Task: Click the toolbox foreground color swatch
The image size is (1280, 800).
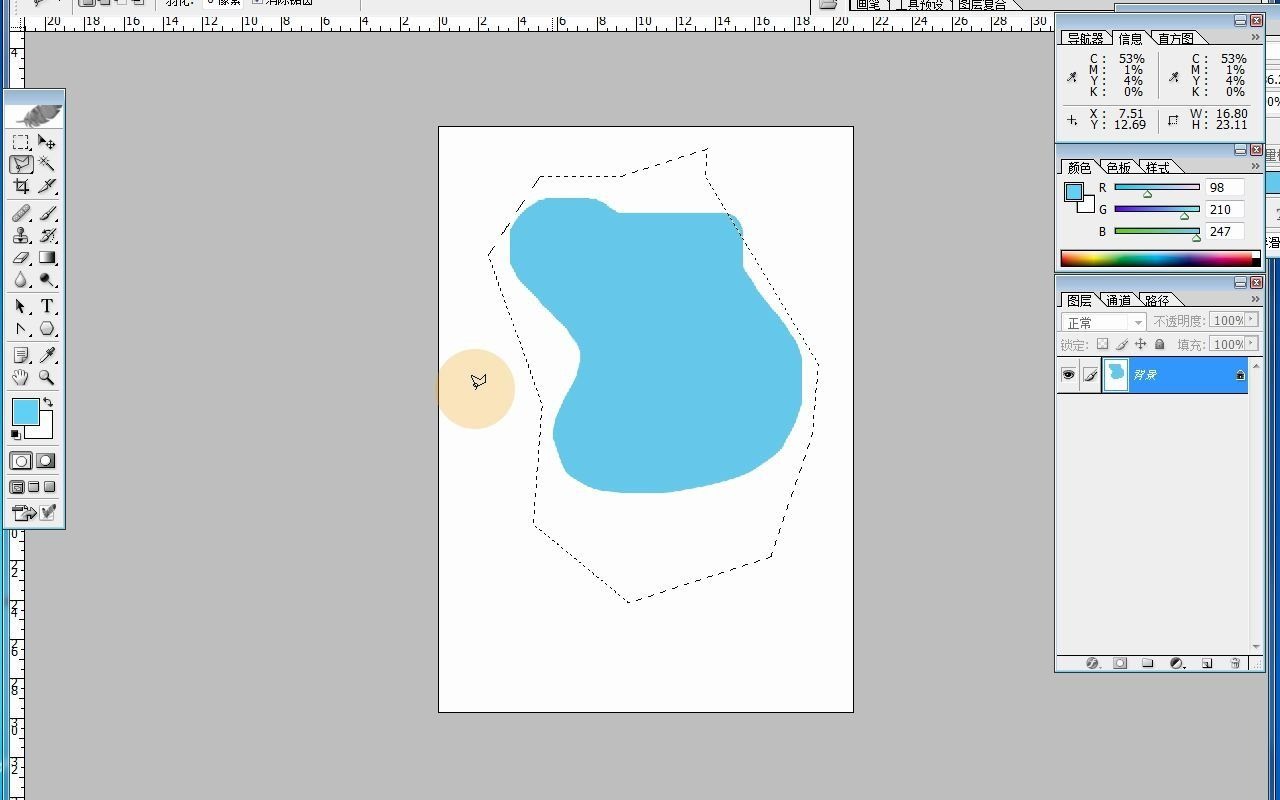Action: click(x=25, y=411)
